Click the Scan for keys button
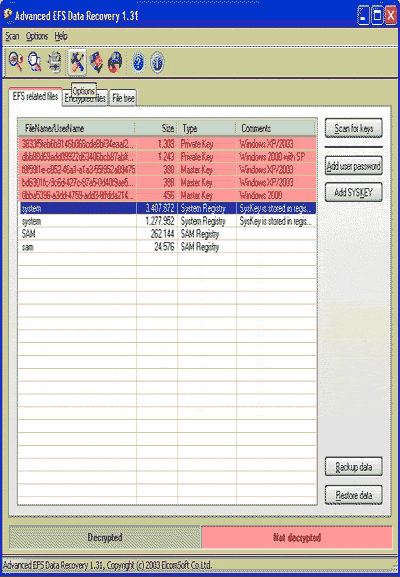 [354, 128]
